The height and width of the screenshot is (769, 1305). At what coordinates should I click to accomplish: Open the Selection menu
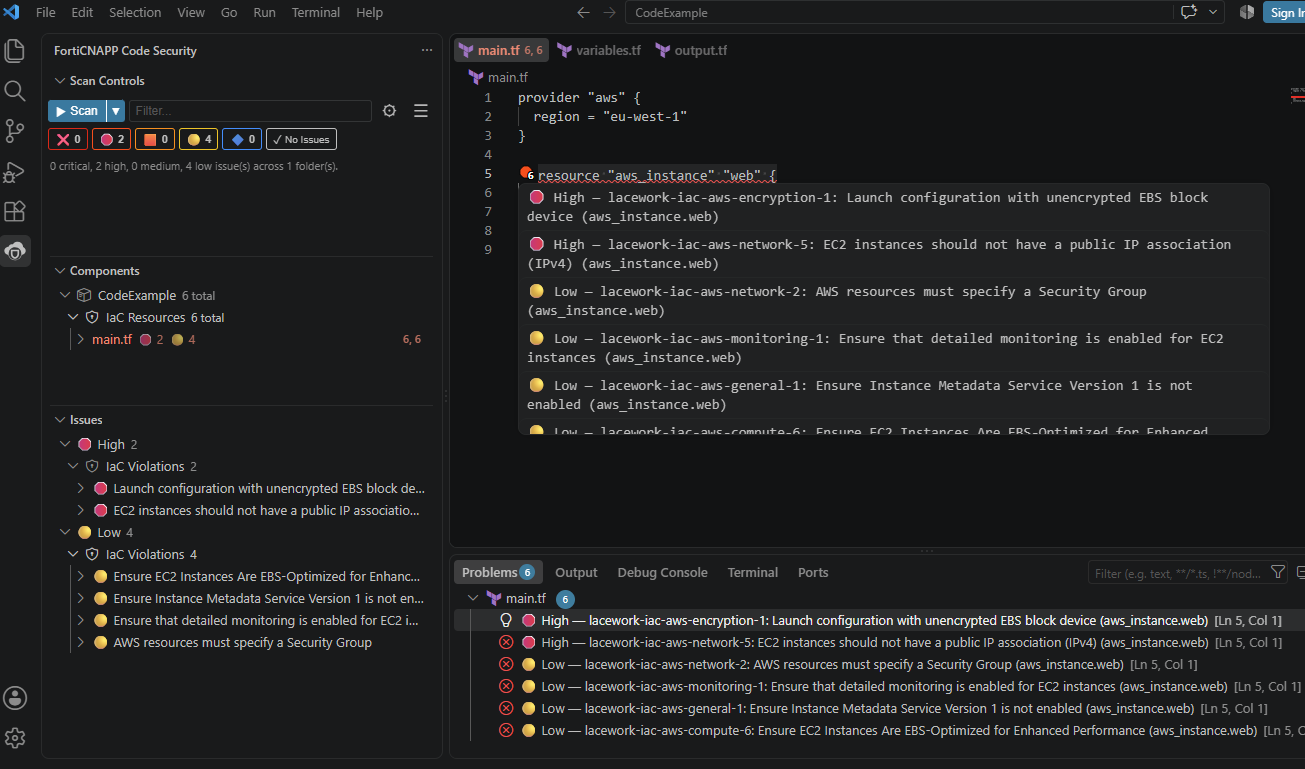(135, 13)
